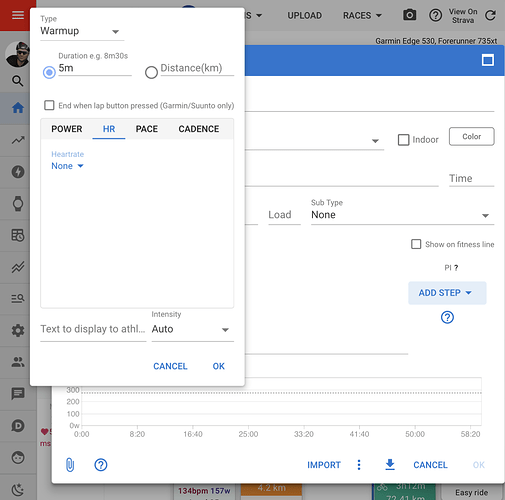Screen dimensions: 505x500
Task: Click the download workout icon
Action: (x=390, y=464)
